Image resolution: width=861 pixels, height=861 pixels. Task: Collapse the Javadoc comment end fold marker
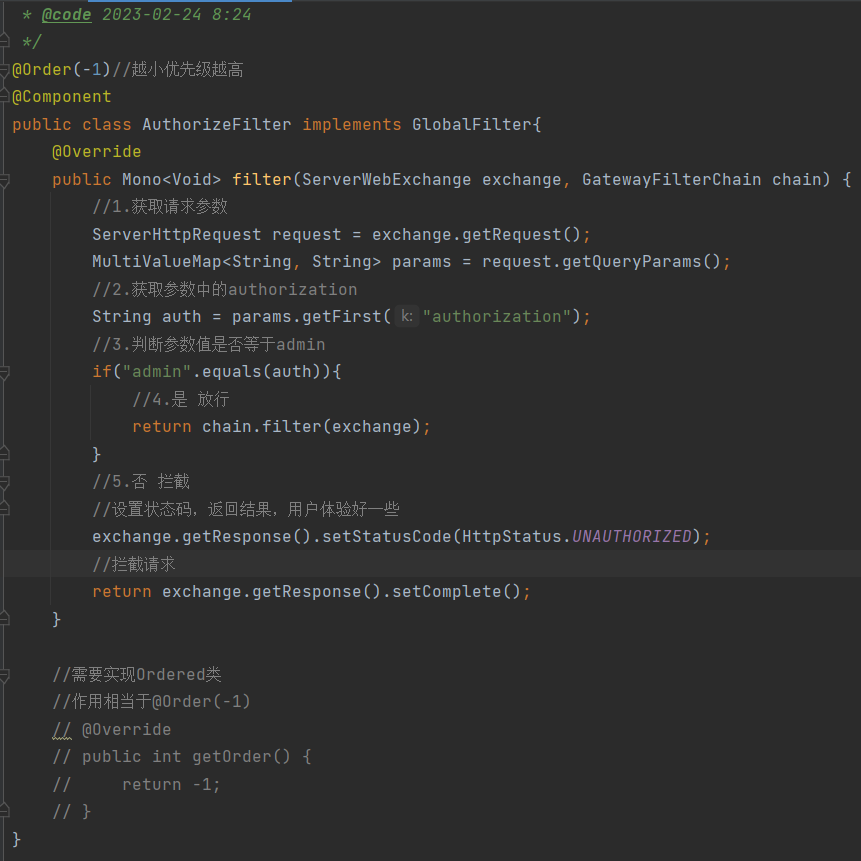[4, 41]
